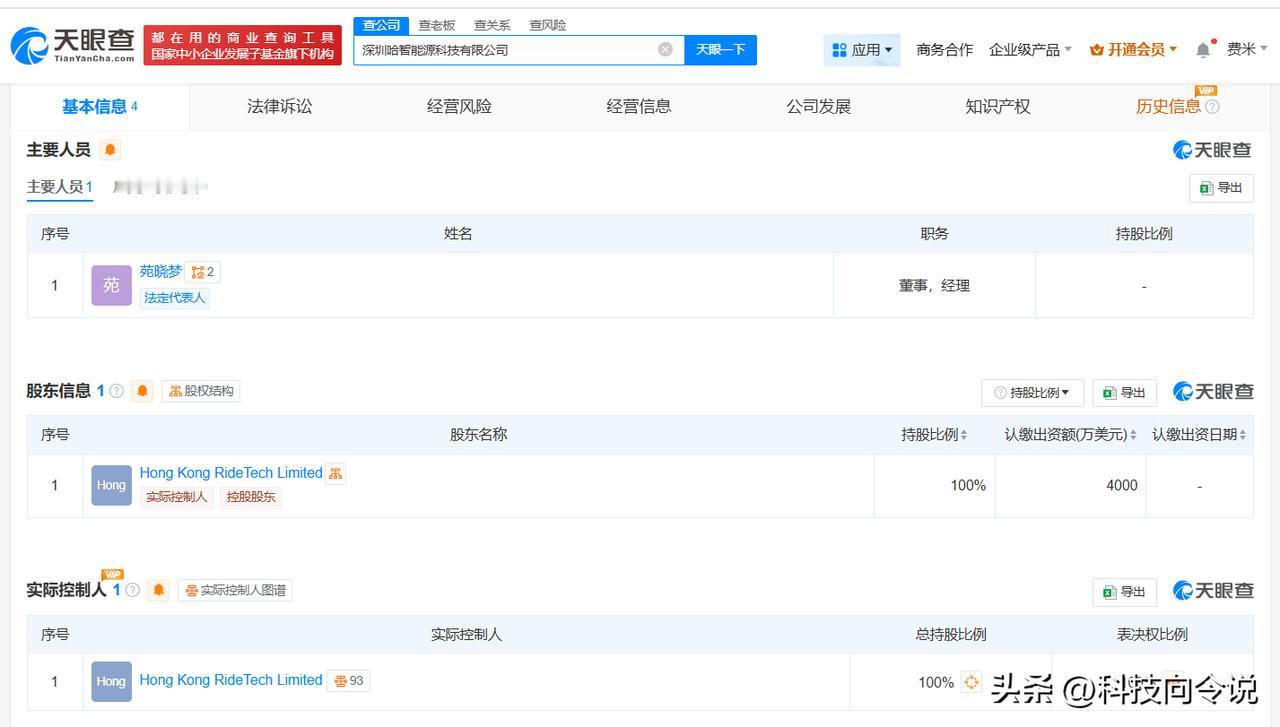The height and width of the screenshot is (727, 1280).
Task: Click the bell icon in the 实际控制人 header
Action: [x=158, y=590]
